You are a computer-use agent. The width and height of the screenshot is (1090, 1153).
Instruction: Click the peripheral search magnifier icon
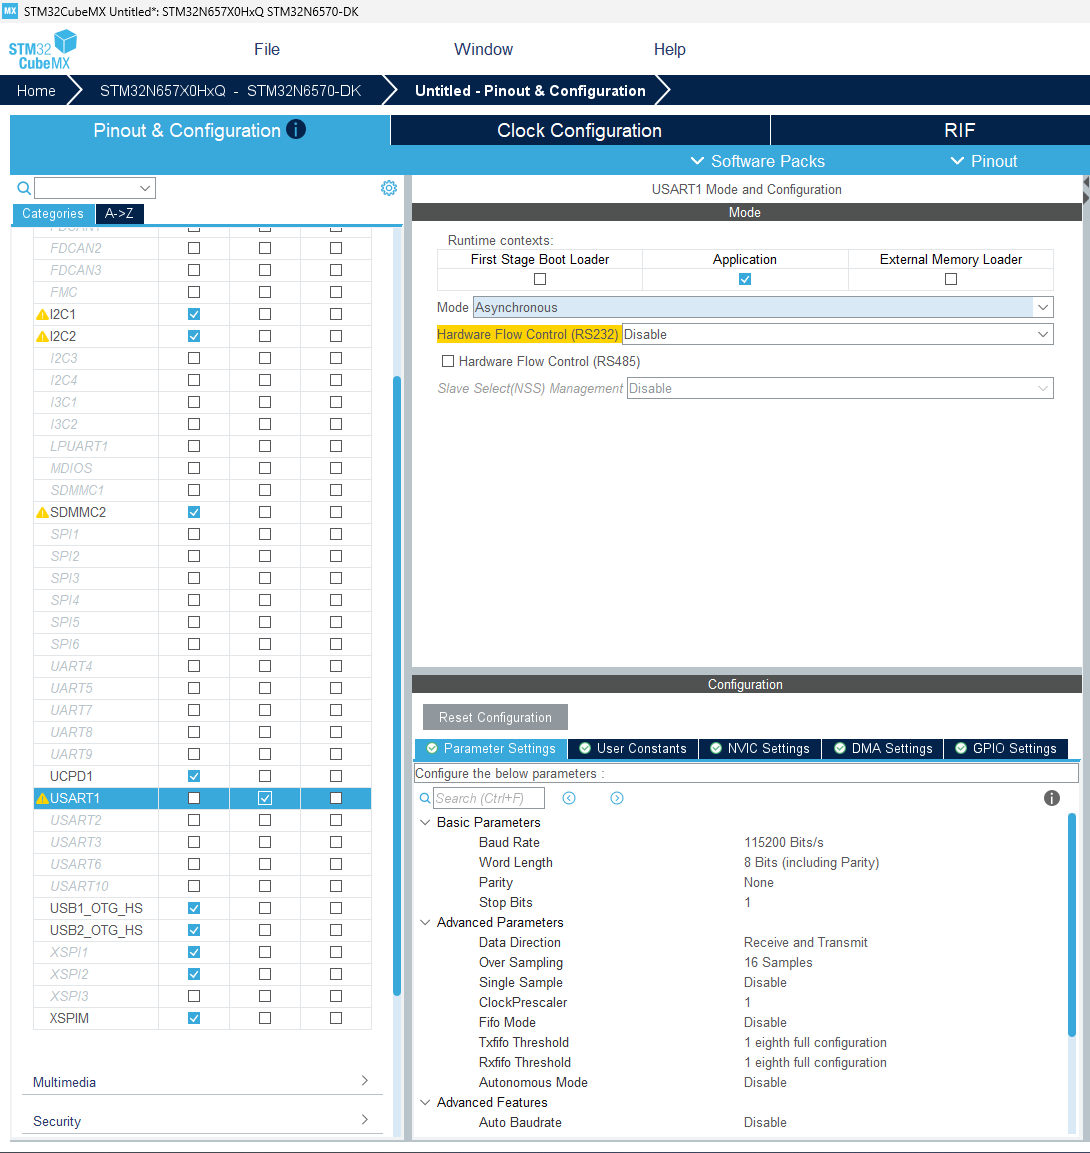(24, 188)
